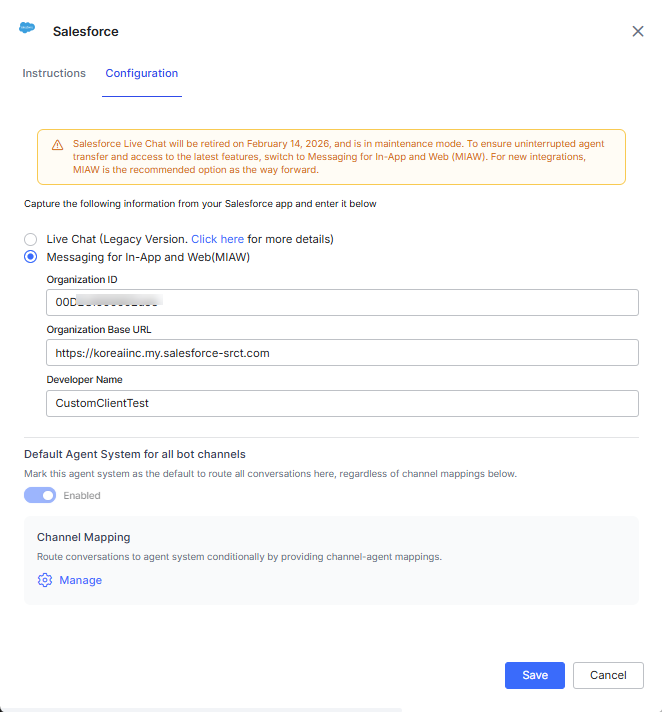
Task: Select the Live Chat legacy radio button
Action: (x=31, y=239)
